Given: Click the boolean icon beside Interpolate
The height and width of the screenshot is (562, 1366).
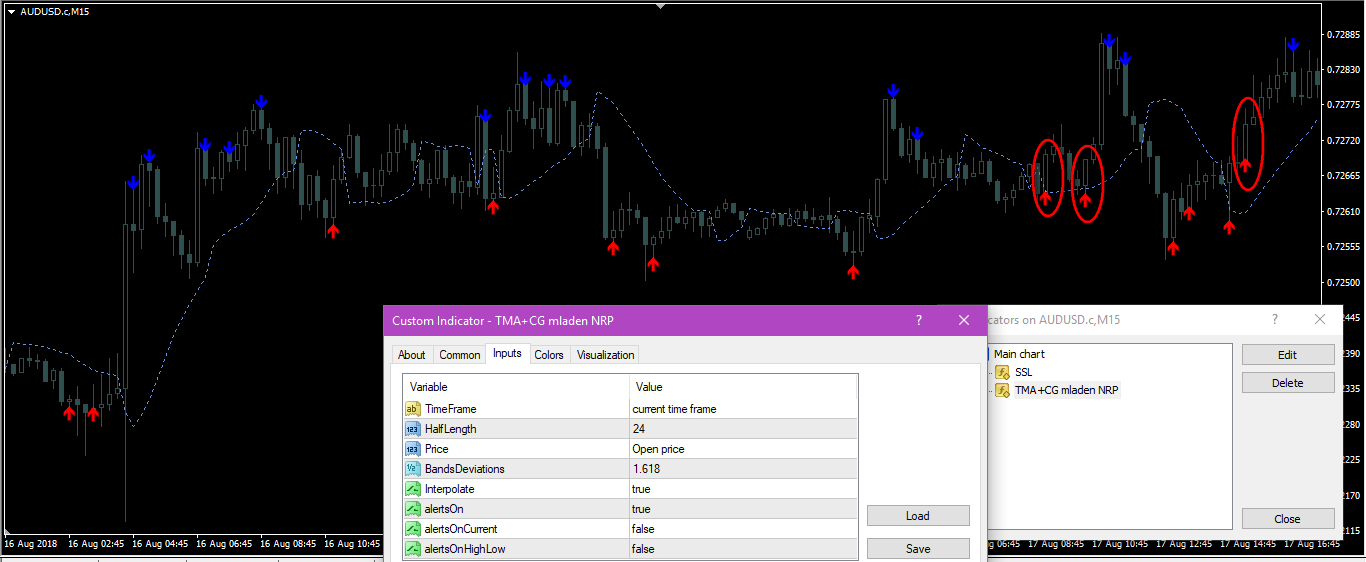Looking at the screenshot, I should click(413, 489).
